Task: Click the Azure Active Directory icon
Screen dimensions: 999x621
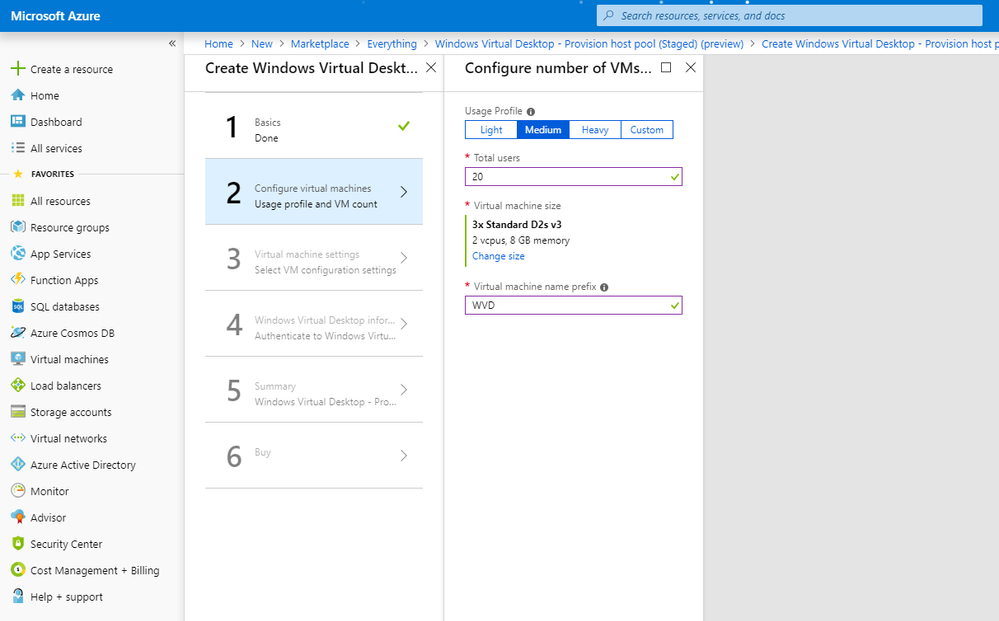Action: [18, 464]
